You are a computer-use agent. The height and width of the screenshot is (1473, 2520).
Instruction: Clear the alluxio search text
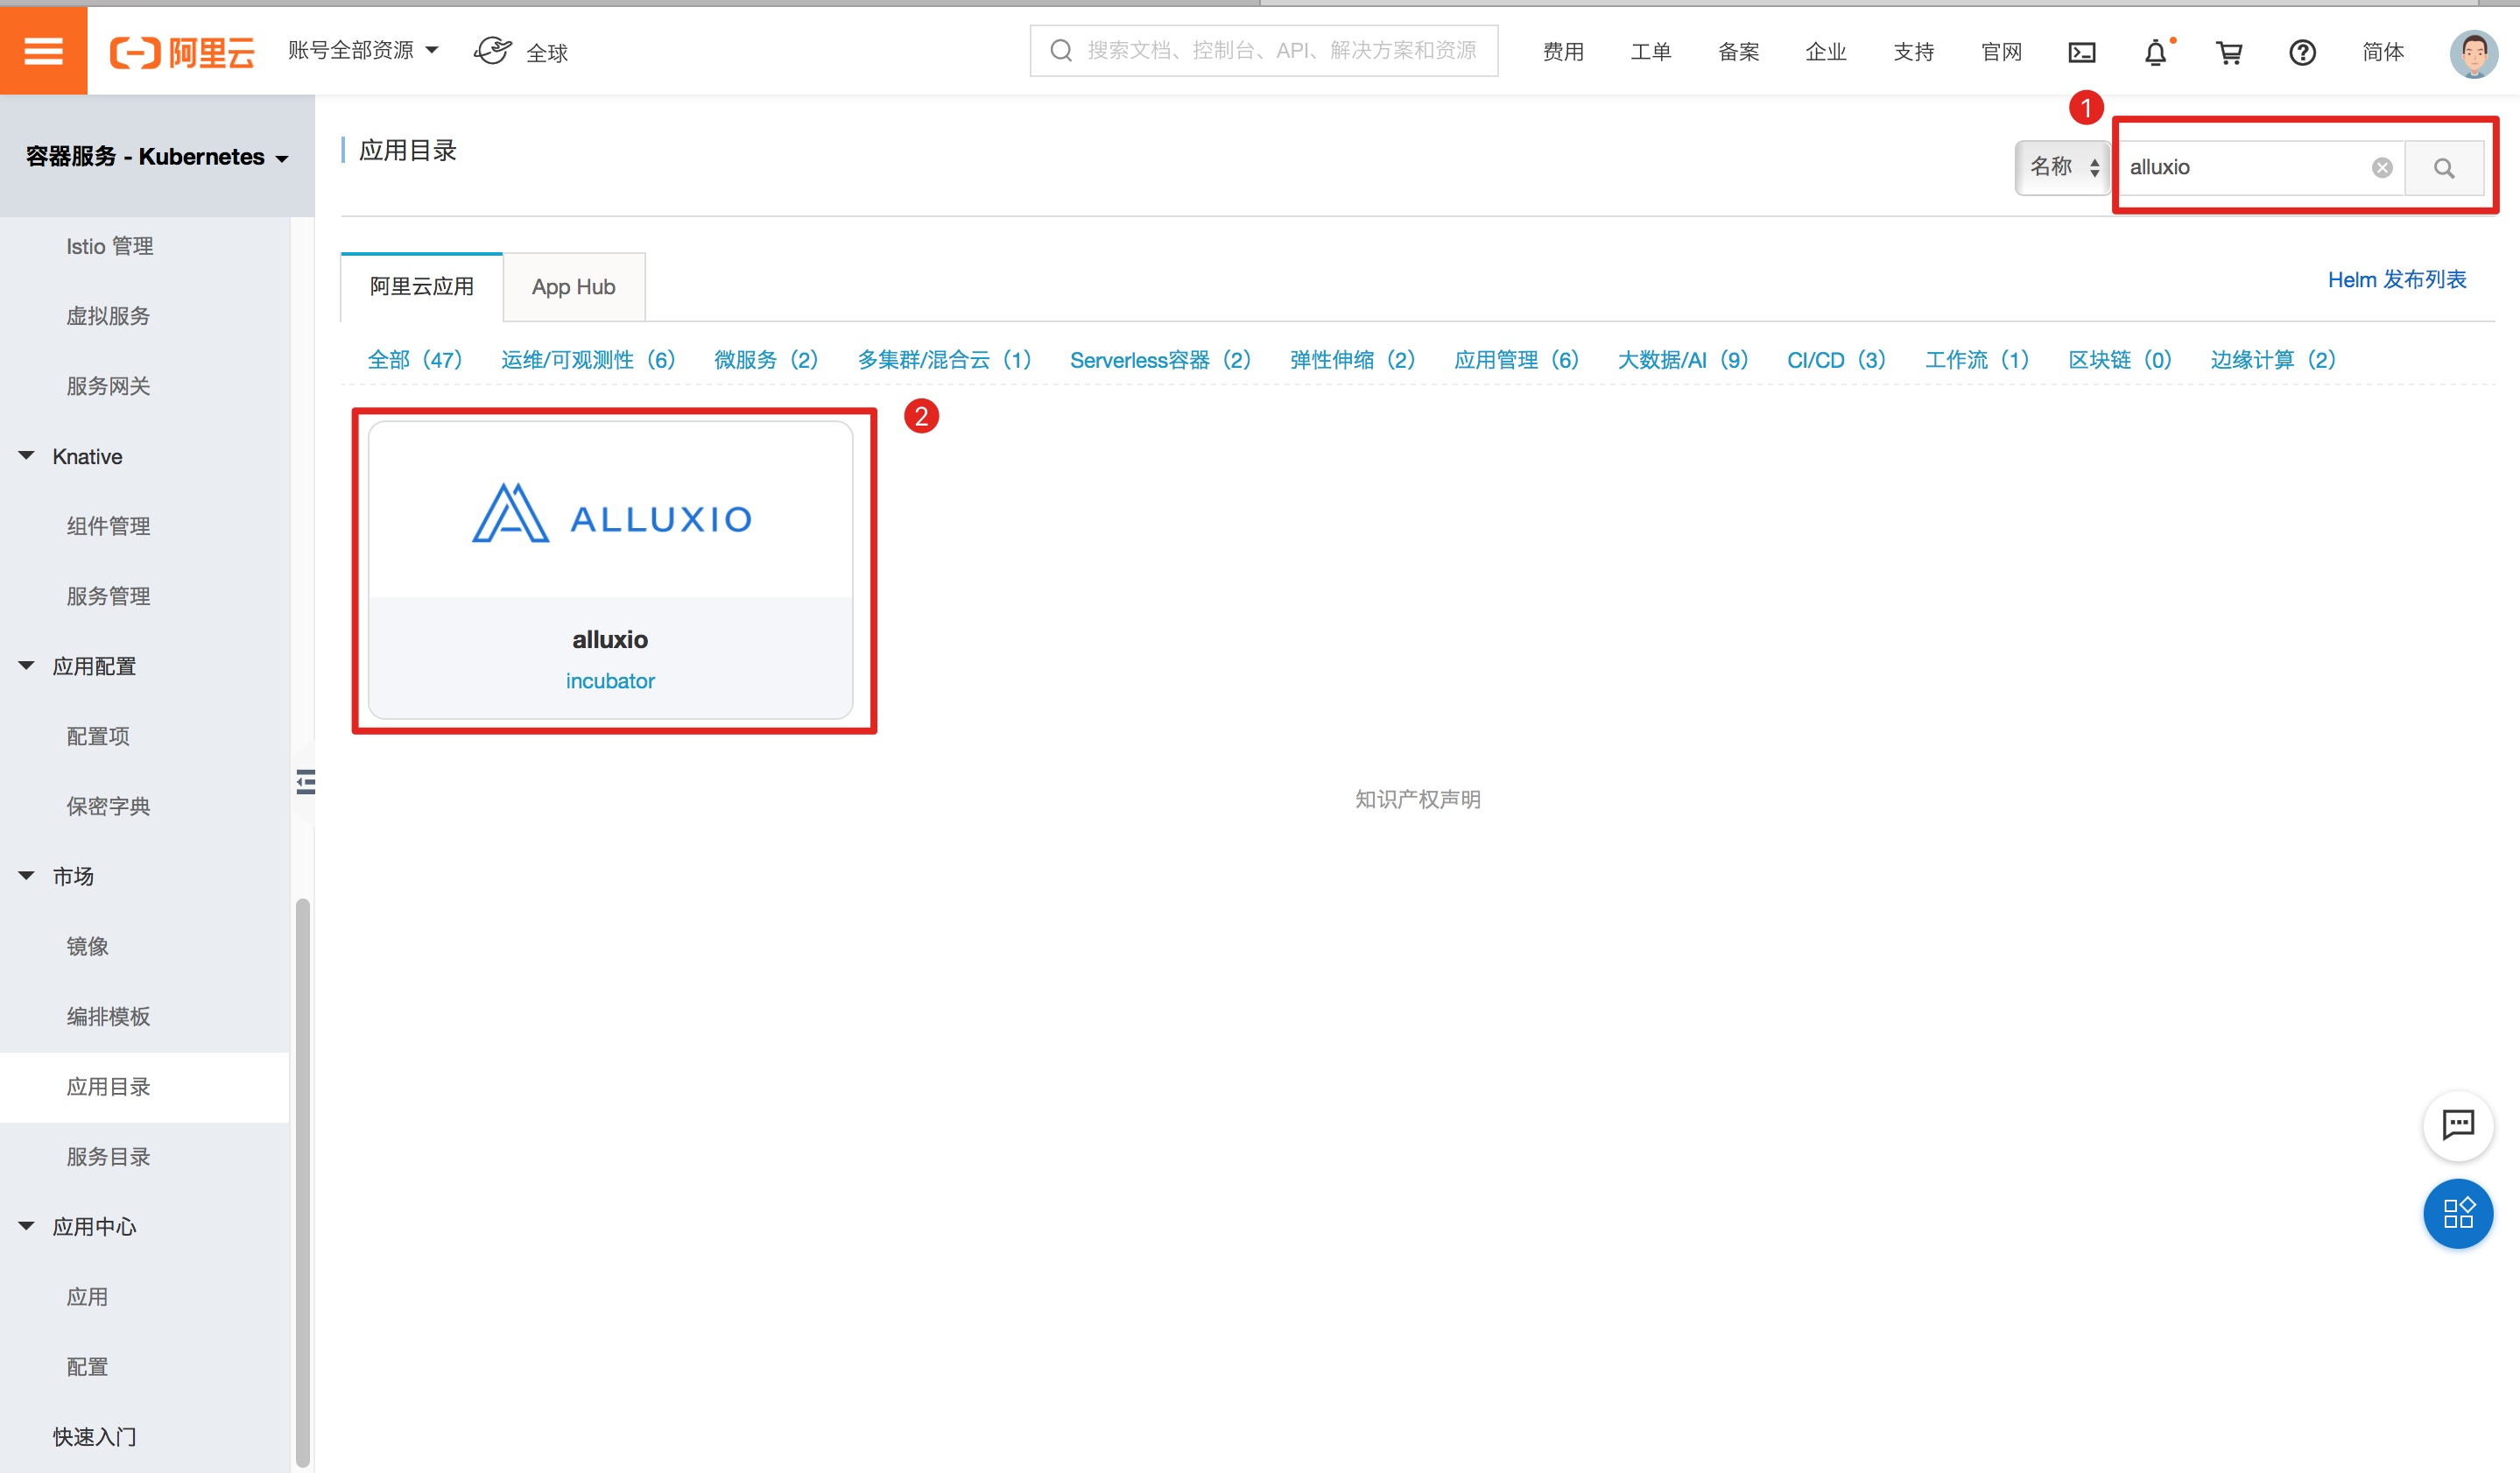pos(2382,167)
